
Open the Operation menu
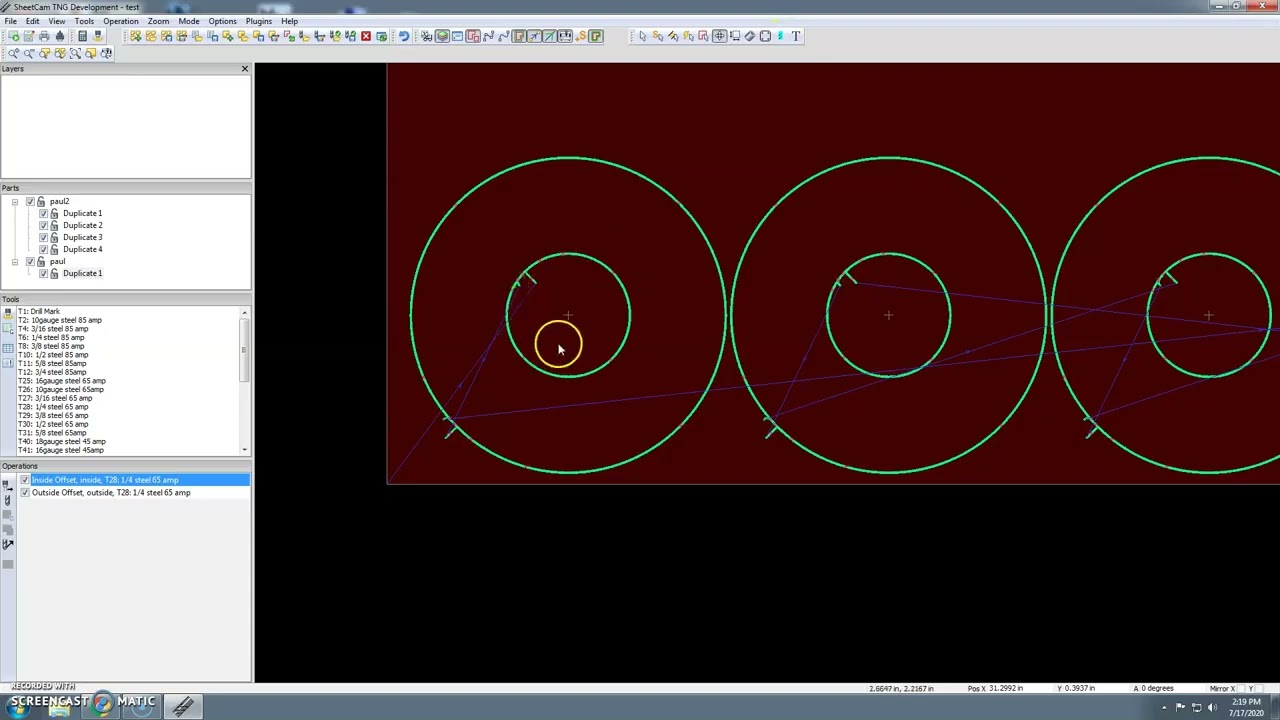point(121,21)
